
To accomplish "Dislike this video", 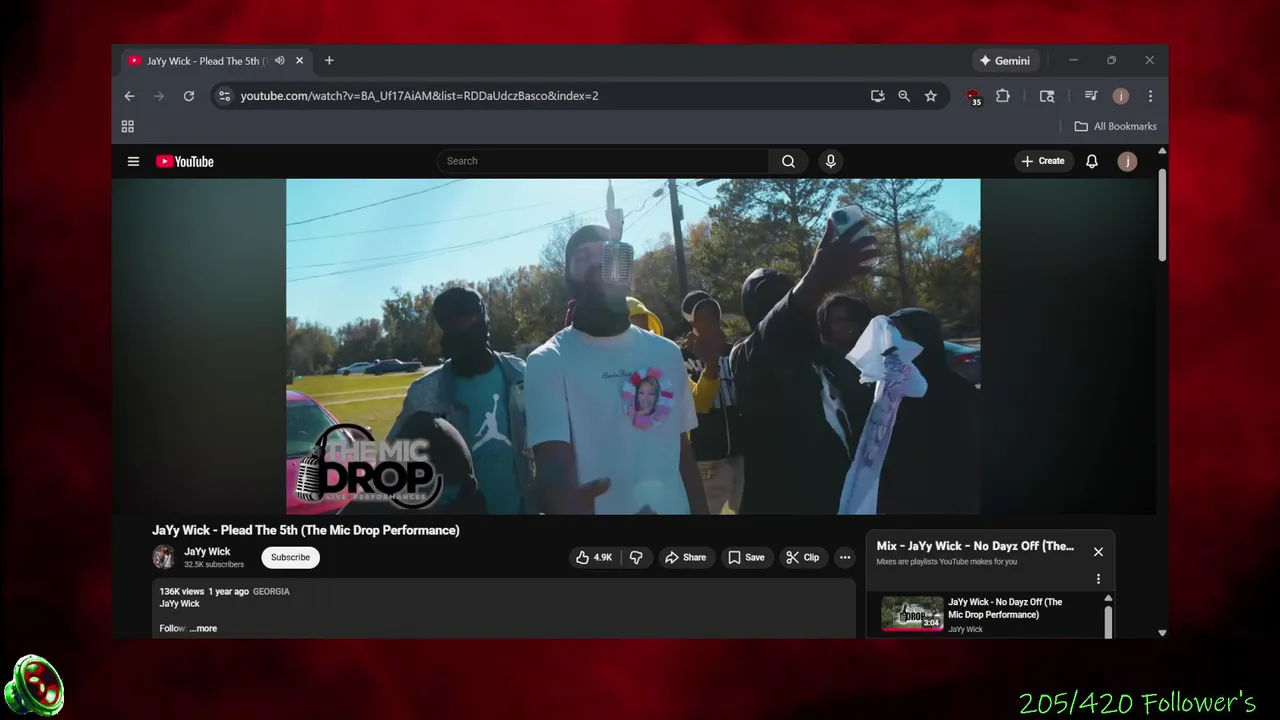I will click(636, 557).
